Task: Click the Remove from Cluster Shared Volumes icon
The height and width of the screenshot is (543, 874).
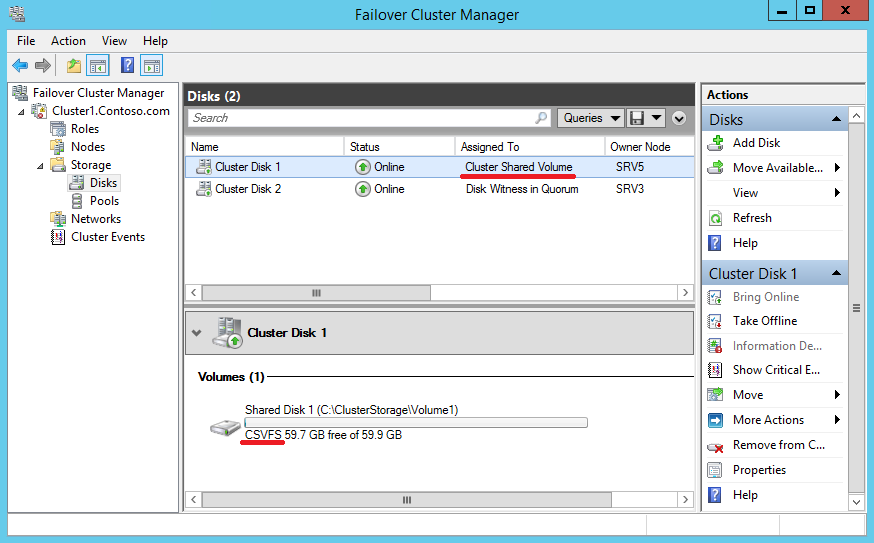Action: [715, 446]
